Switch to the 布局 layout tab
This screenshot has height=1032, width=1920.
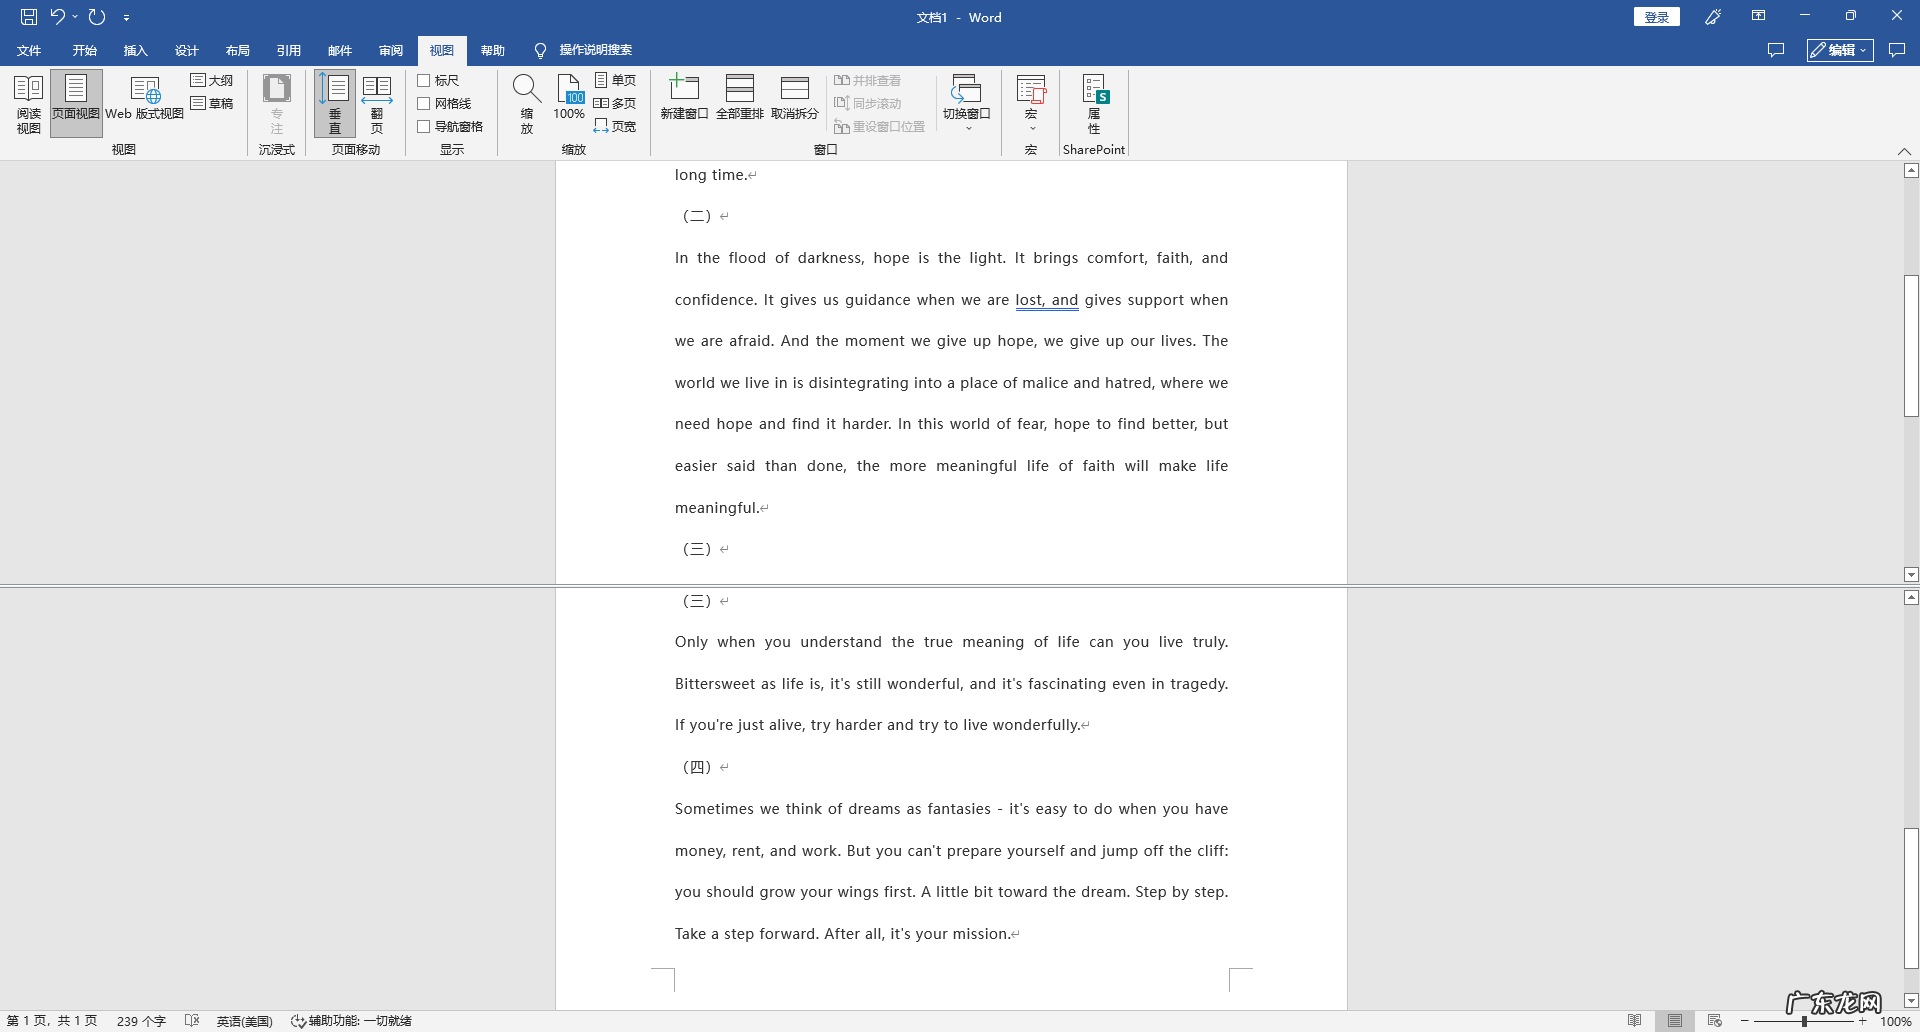[x=237, y=50]
